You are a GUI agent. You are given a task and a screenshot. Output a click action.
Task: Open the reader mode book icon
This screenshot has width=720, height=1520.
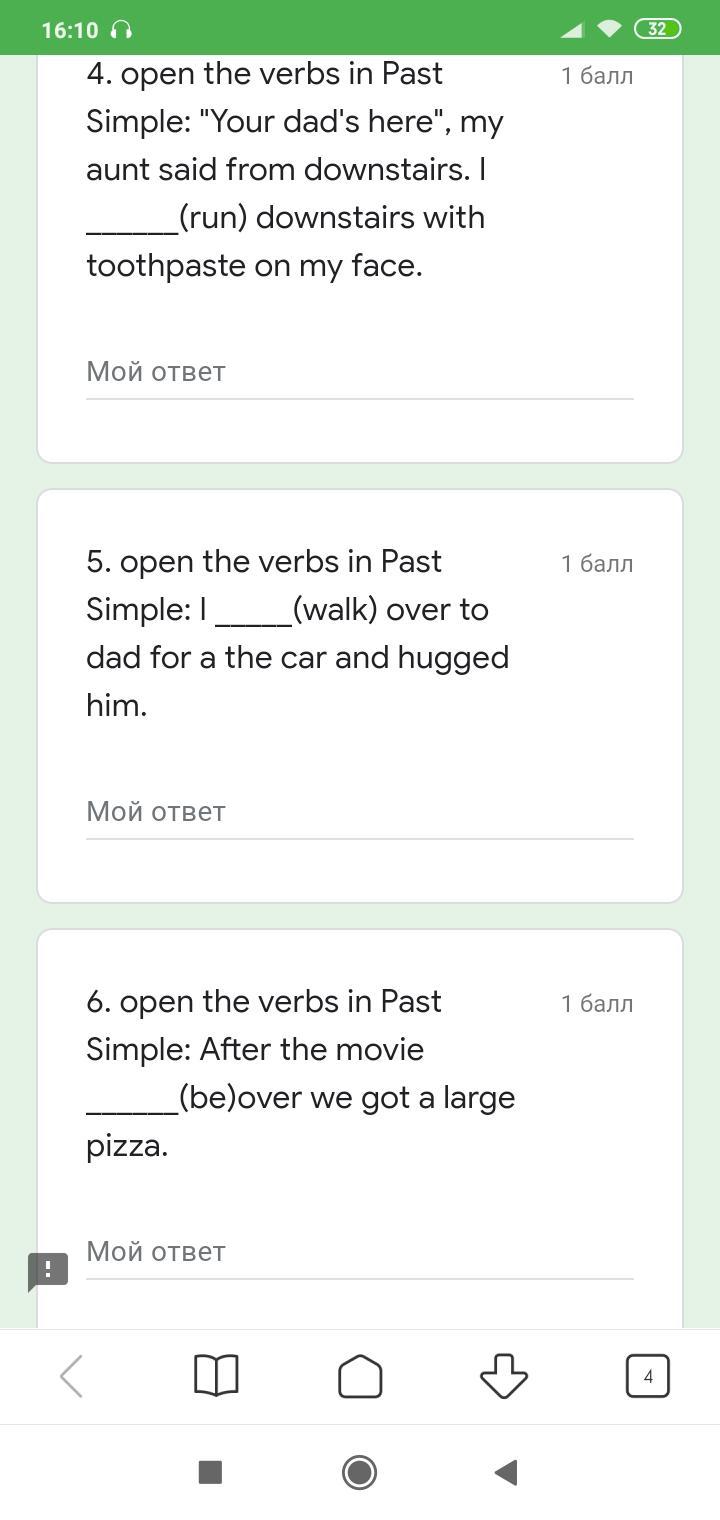(x=215, y=1377)
